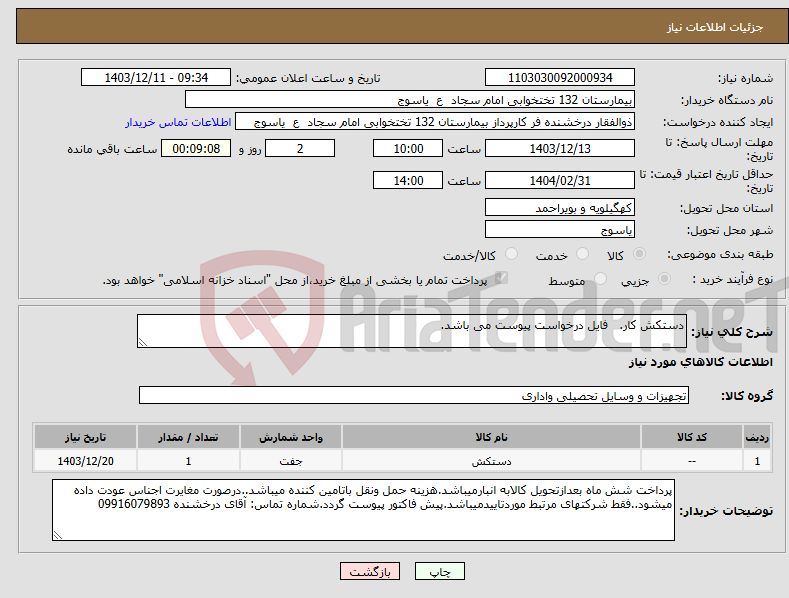Click the جزئیات اطلاعات نیاز header title

pos(715,27)
